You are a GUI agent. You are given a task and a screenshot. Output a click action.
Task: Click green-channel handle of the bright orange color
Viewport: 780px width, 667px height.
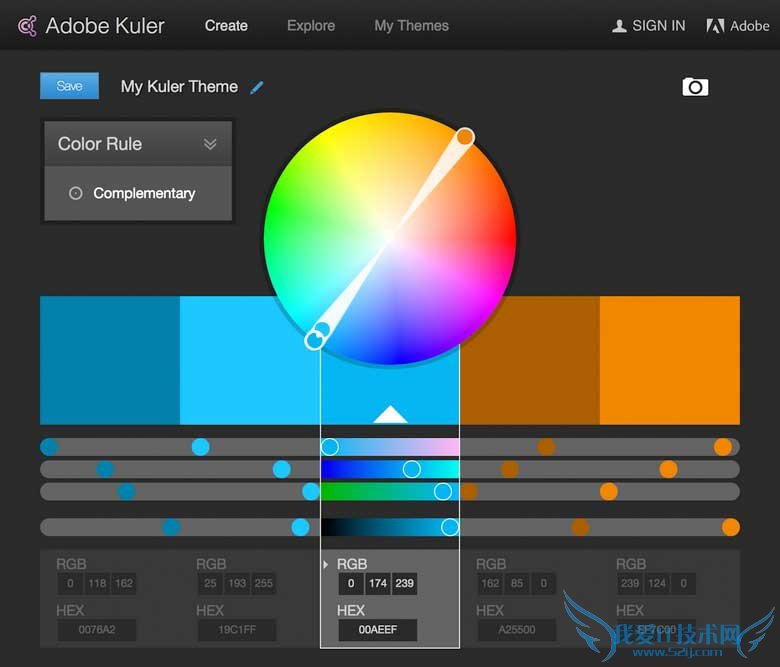(668, 469)
